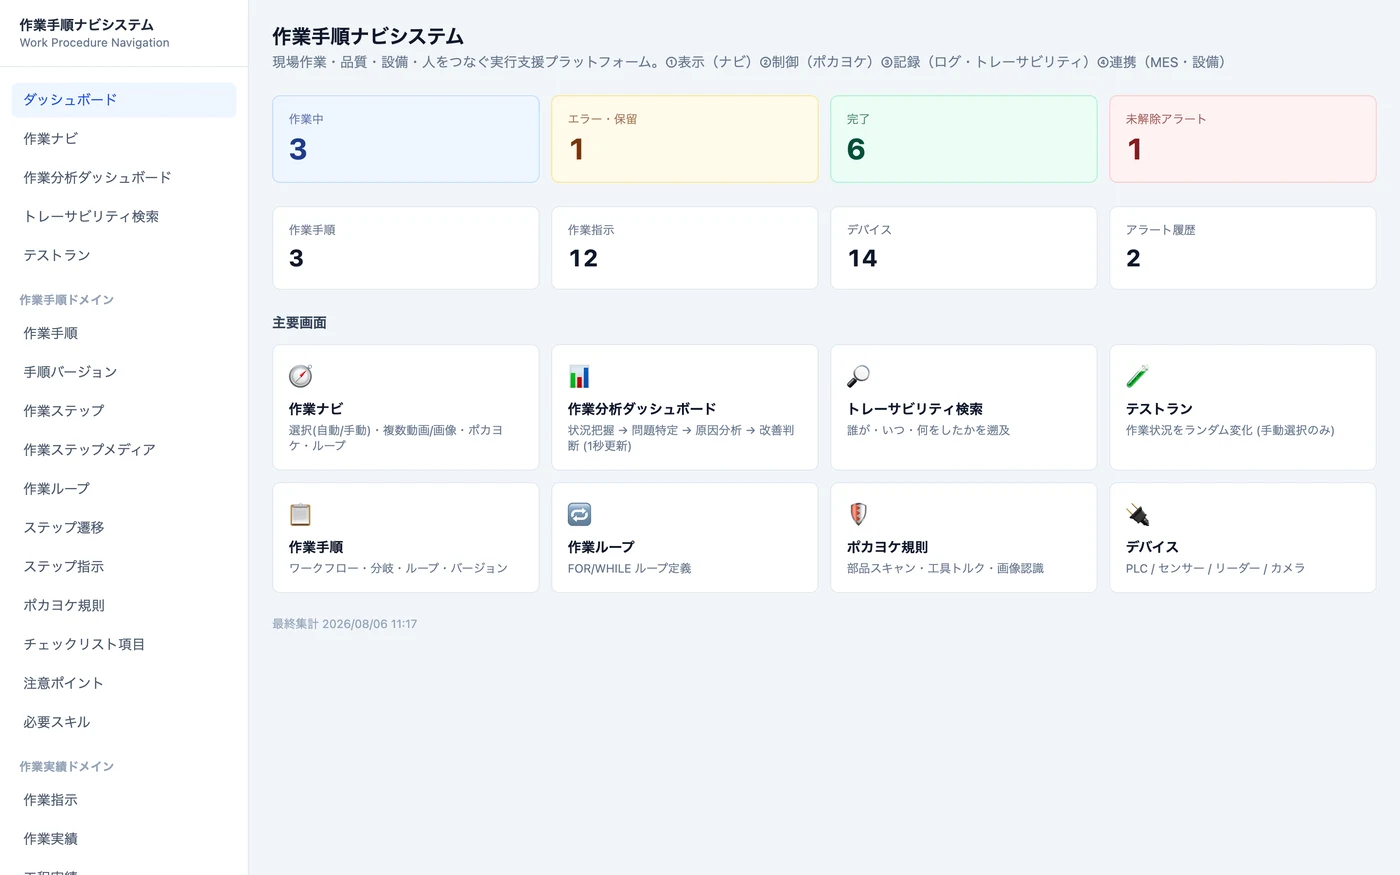Click the ポカヨケ規則 card title text
Viewport: 1400px width, 875px height.
click(888, 547)
